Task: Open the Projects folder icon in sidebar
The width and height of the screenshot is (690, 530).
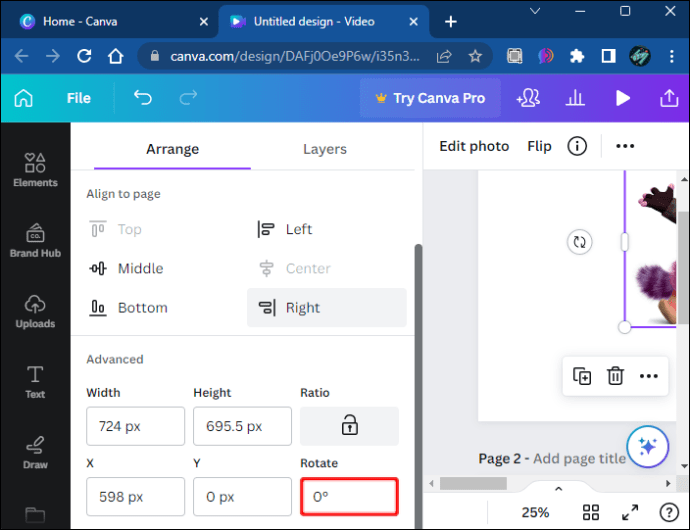Action: click(x=35, y=515)
